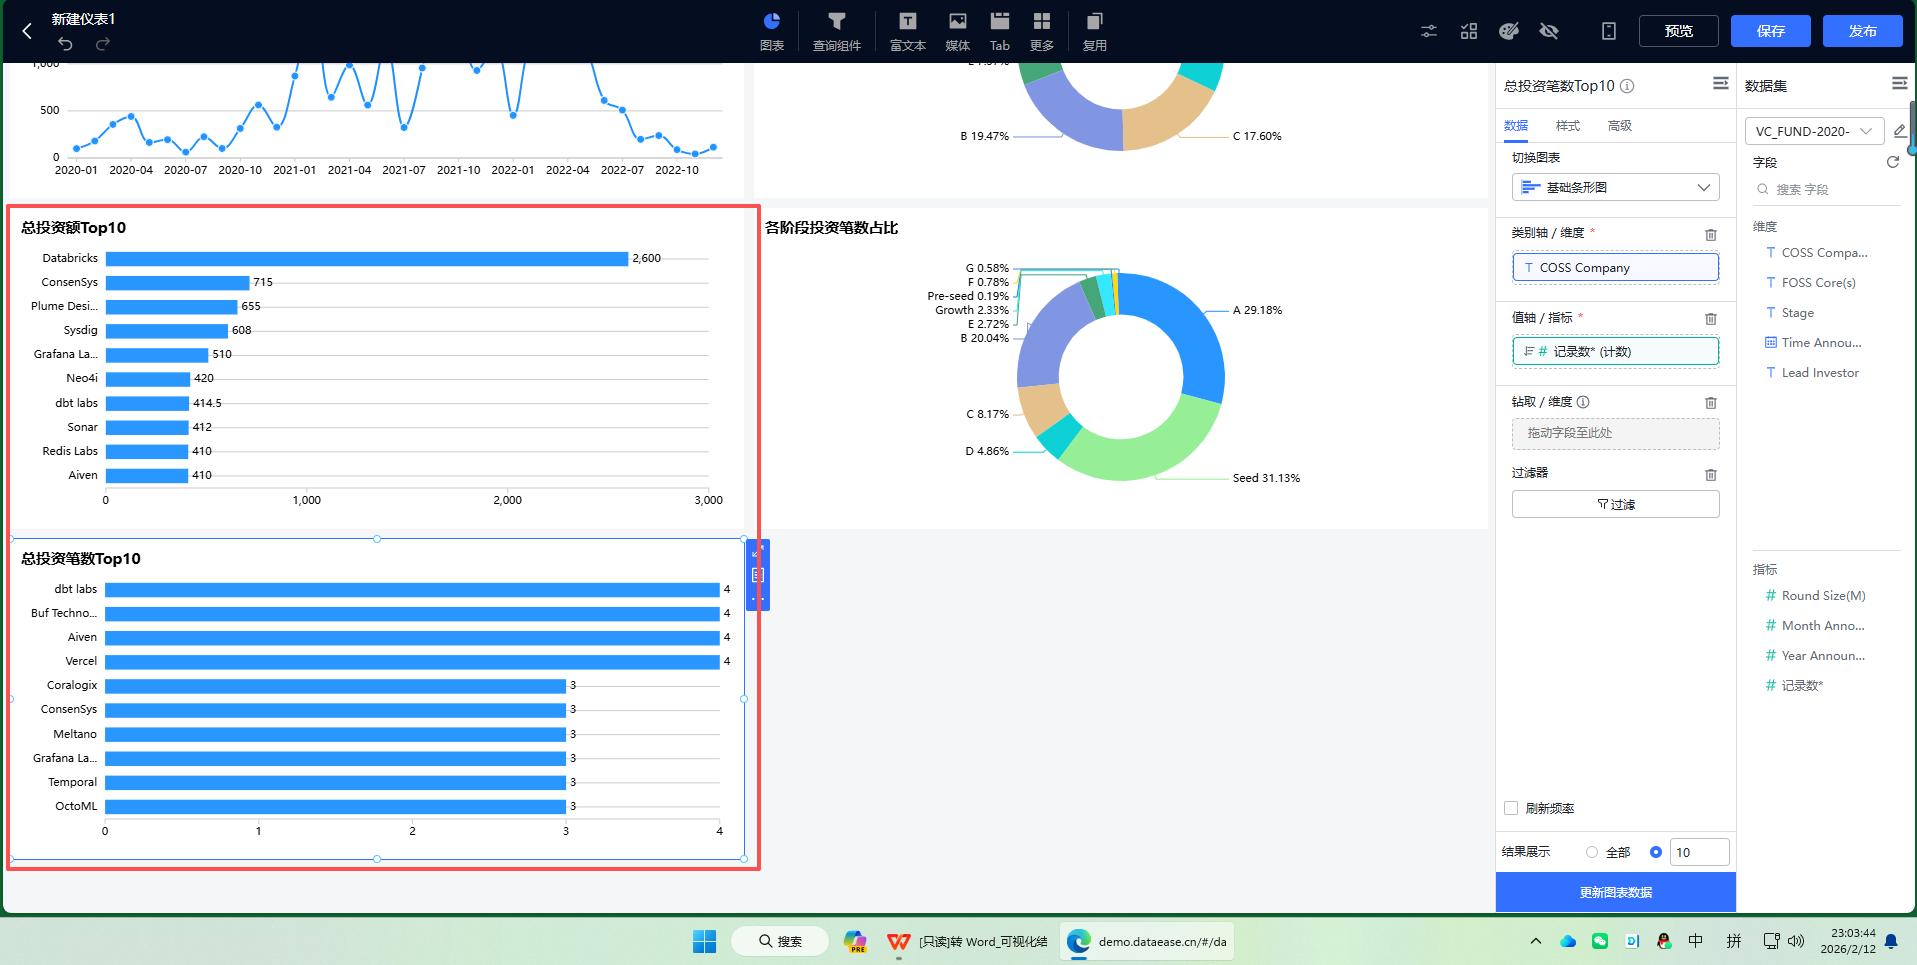Open the VC_FUND-2020- dataset dropdown
Viewport: 1917px width, 965px height.
click(1815, 131)
